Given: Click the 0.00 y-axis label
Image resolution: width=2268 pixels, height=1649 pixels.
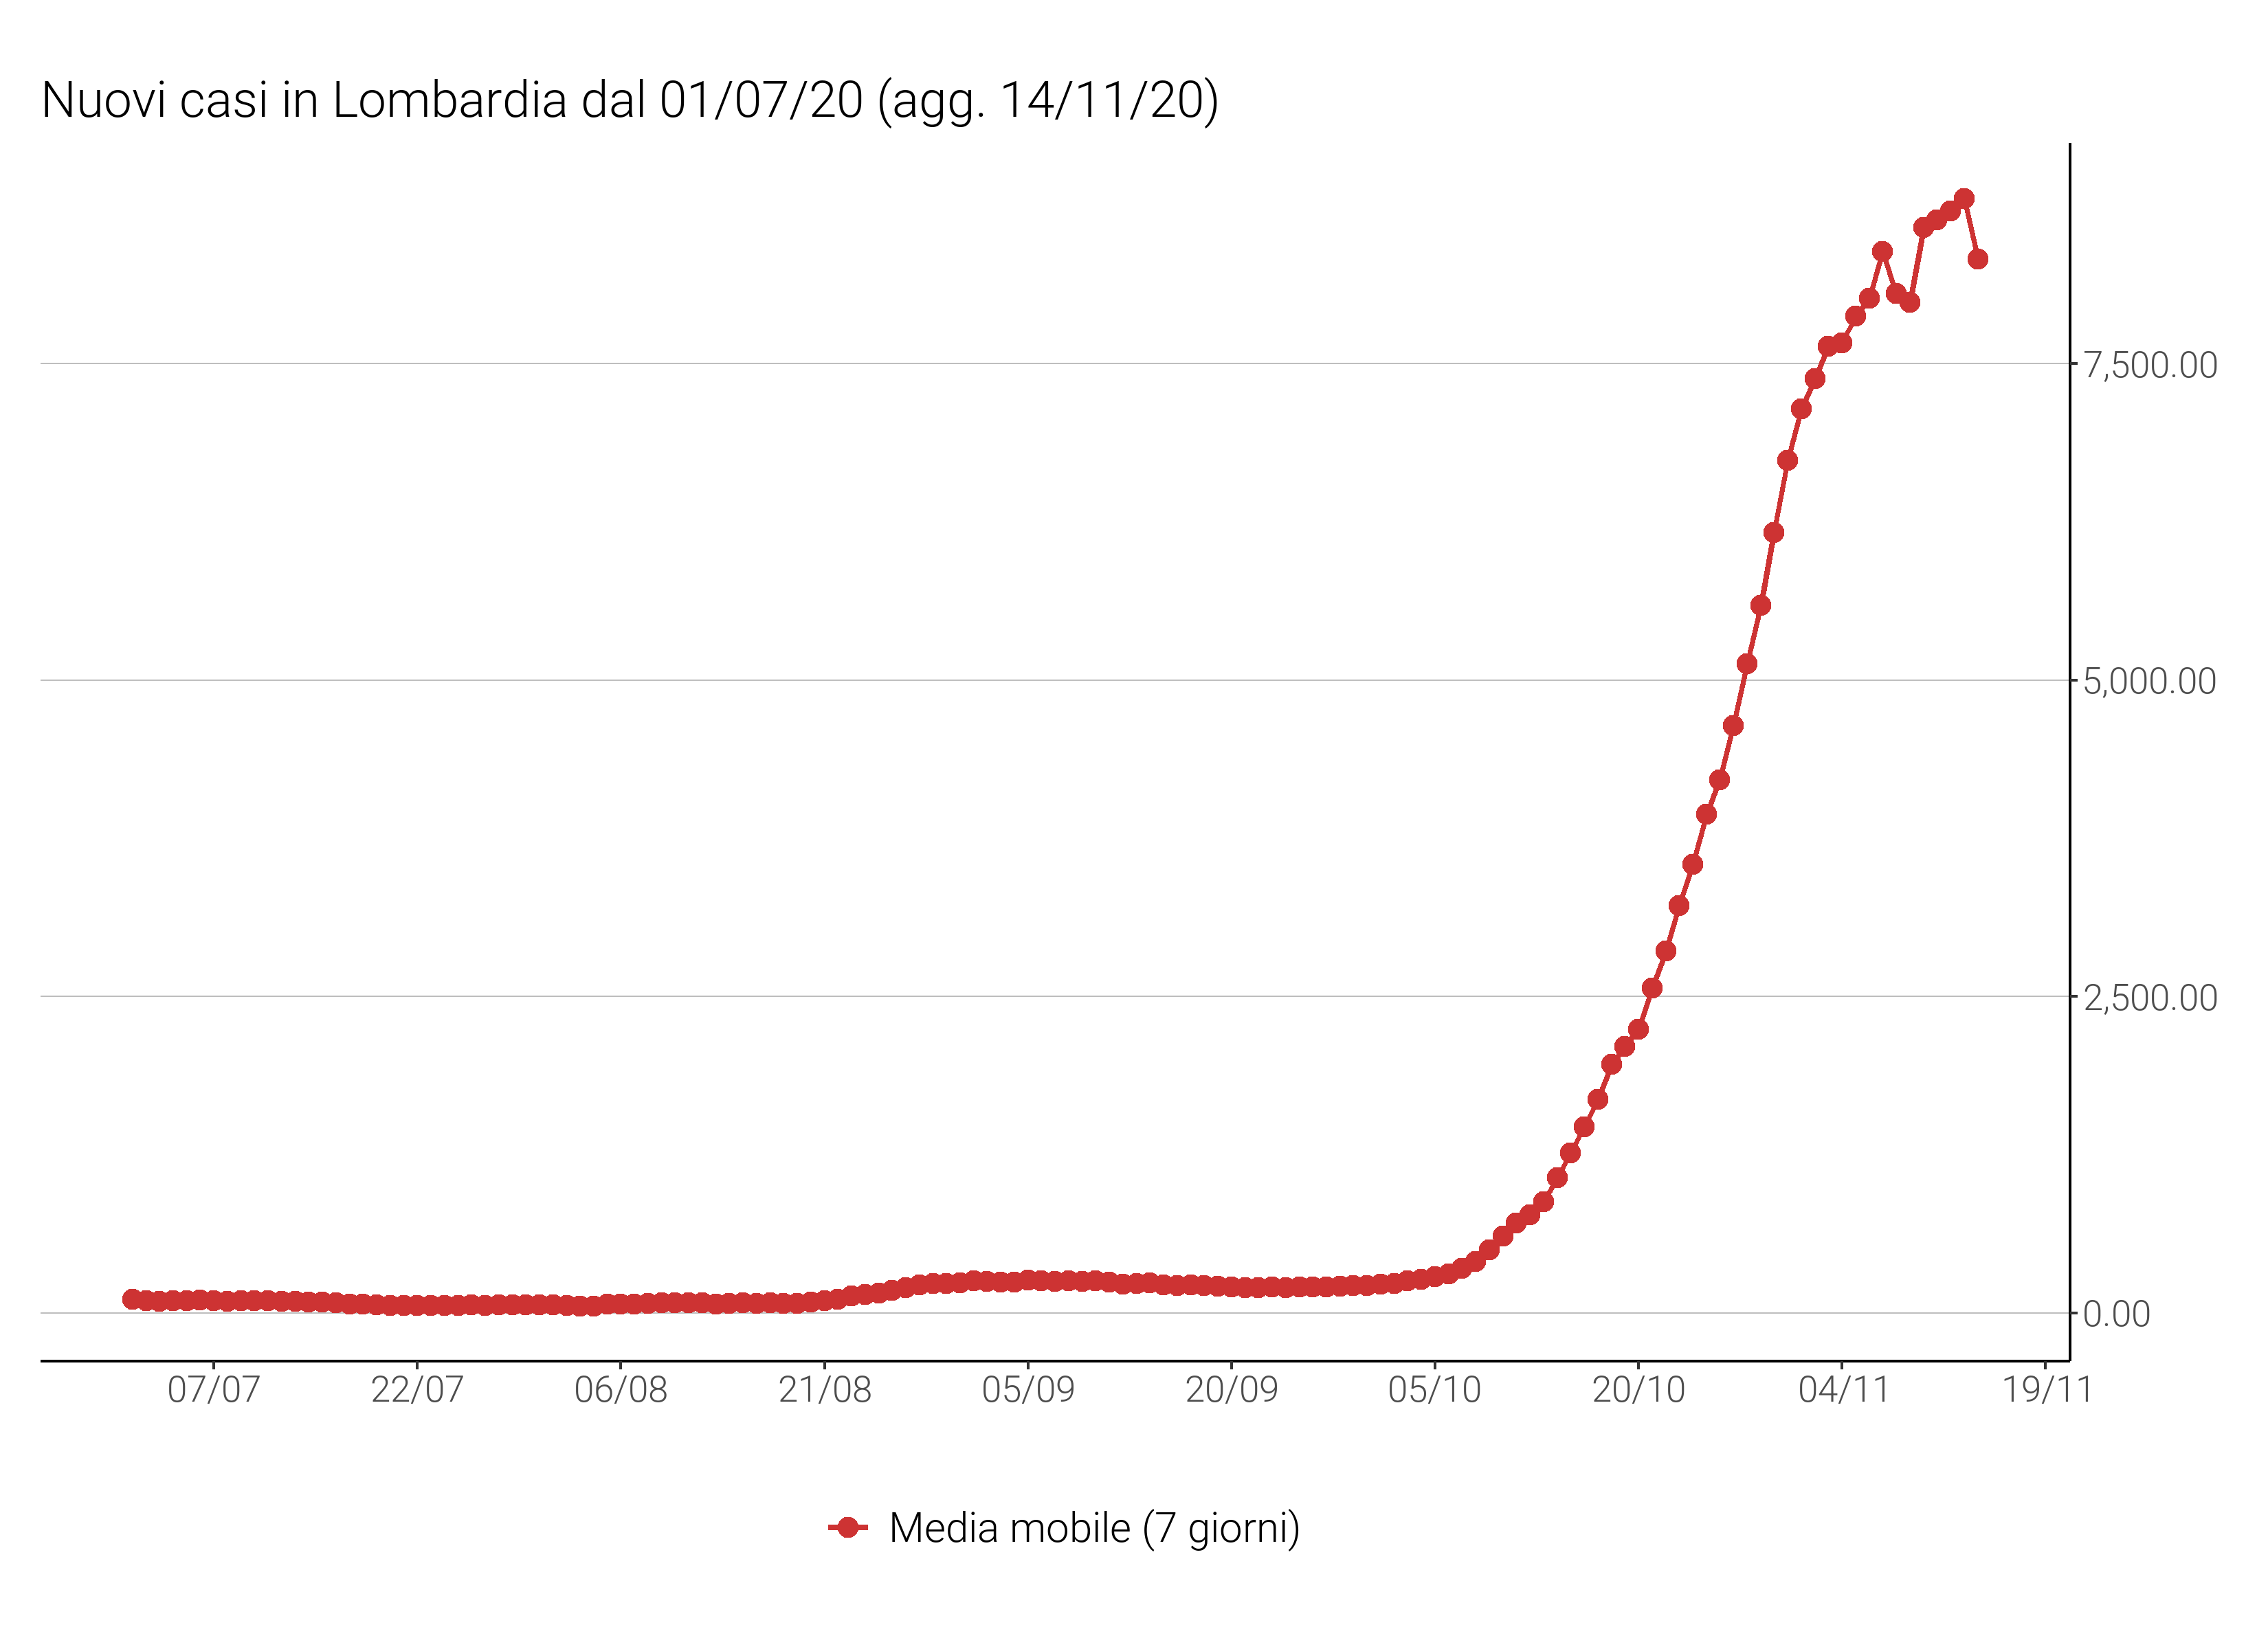Looking at the screenshot, I should pos(2116,1314).
